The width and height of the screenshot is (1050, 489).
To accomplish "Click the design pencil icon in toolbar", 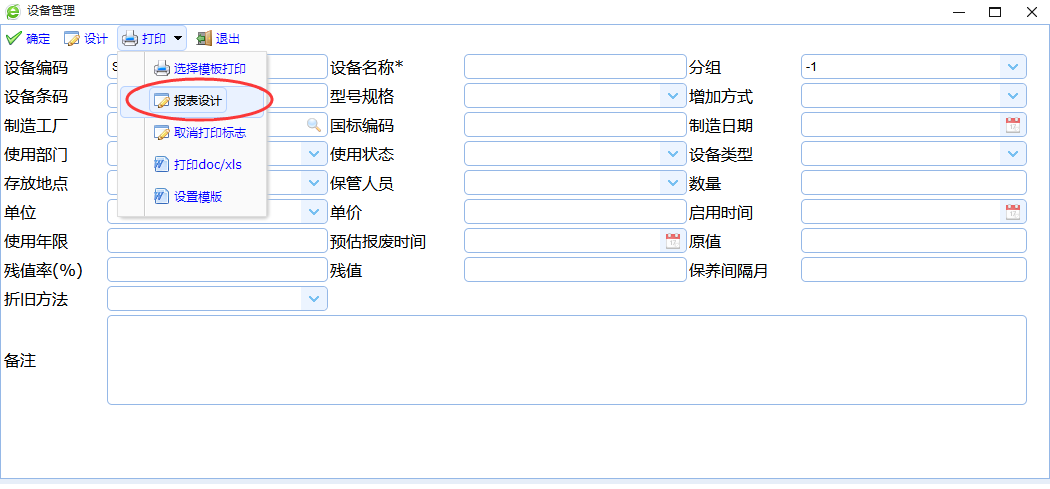I will click(x=72, y=39).
